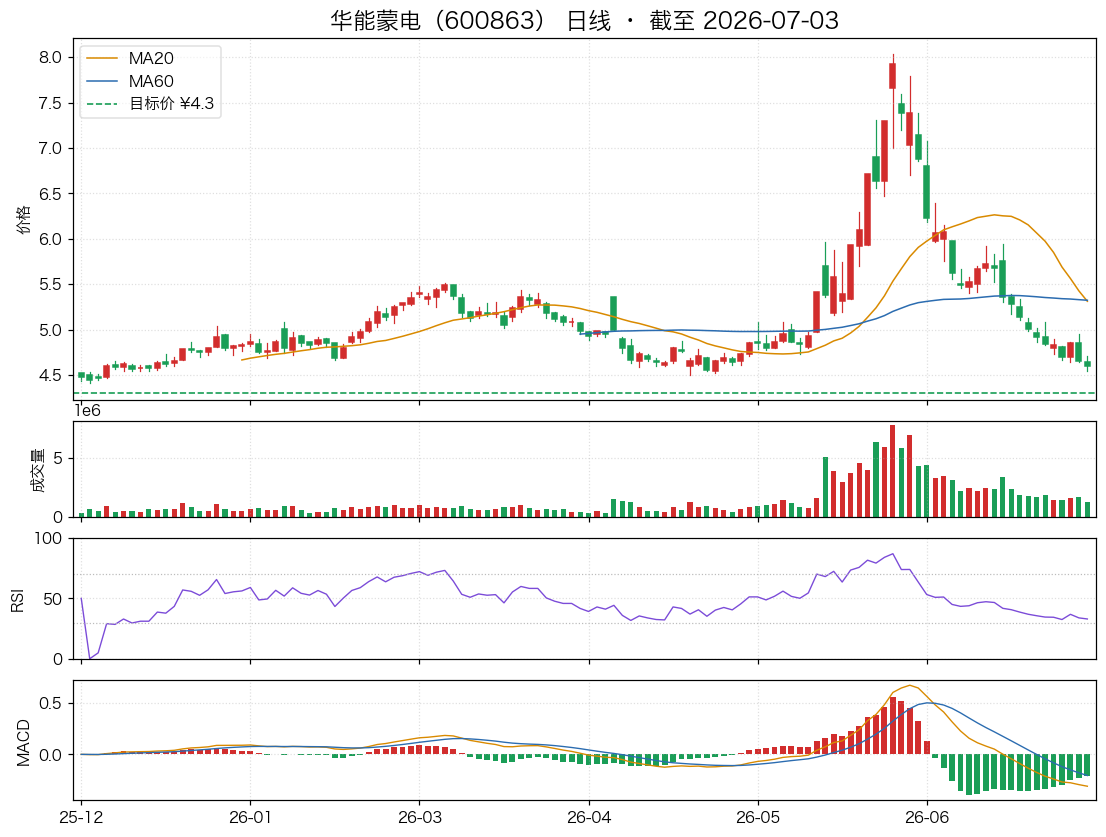Click the 8.0 price axis tick

(x=51, y=58)
